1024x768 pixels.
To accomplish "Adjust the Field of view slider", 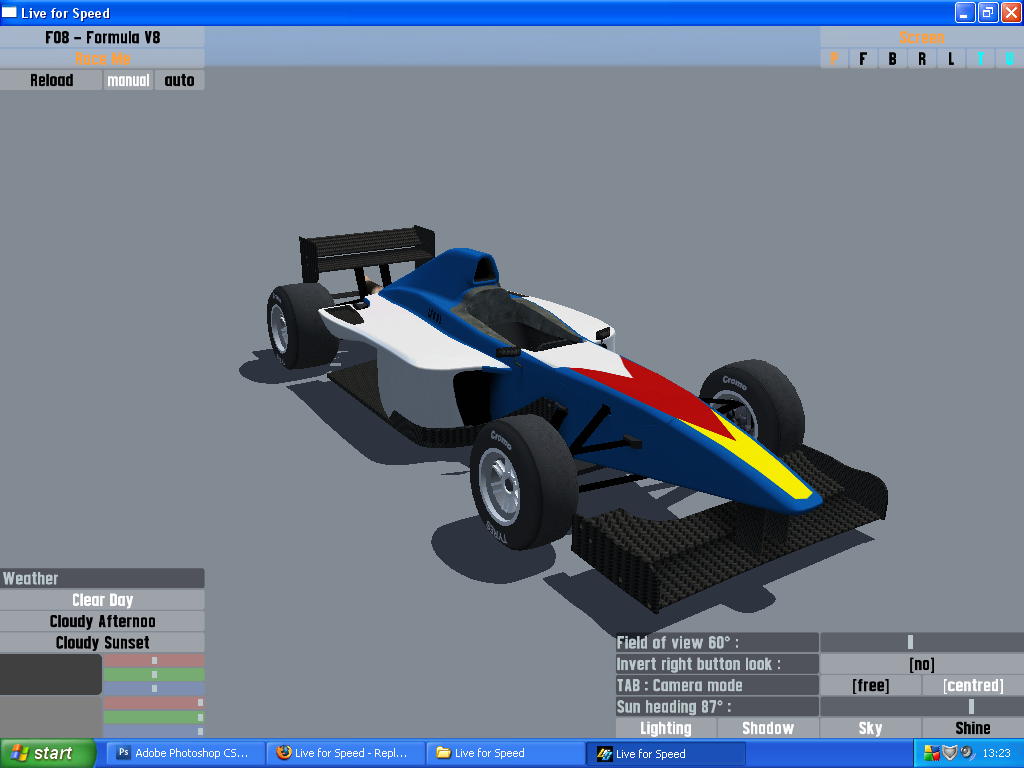I will click(x=921, y=642).
